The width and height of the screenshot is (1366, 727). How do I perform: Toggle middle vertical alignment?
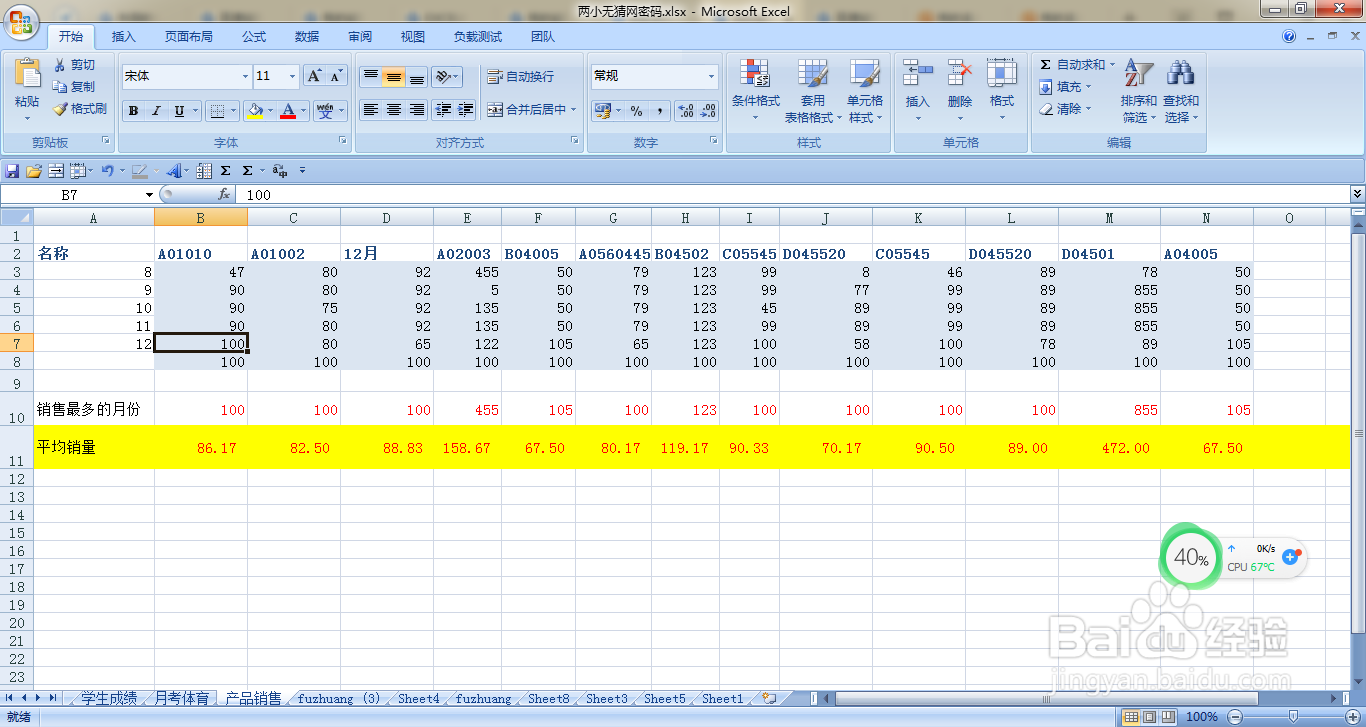pyautogui.click(x=393, y=76)
